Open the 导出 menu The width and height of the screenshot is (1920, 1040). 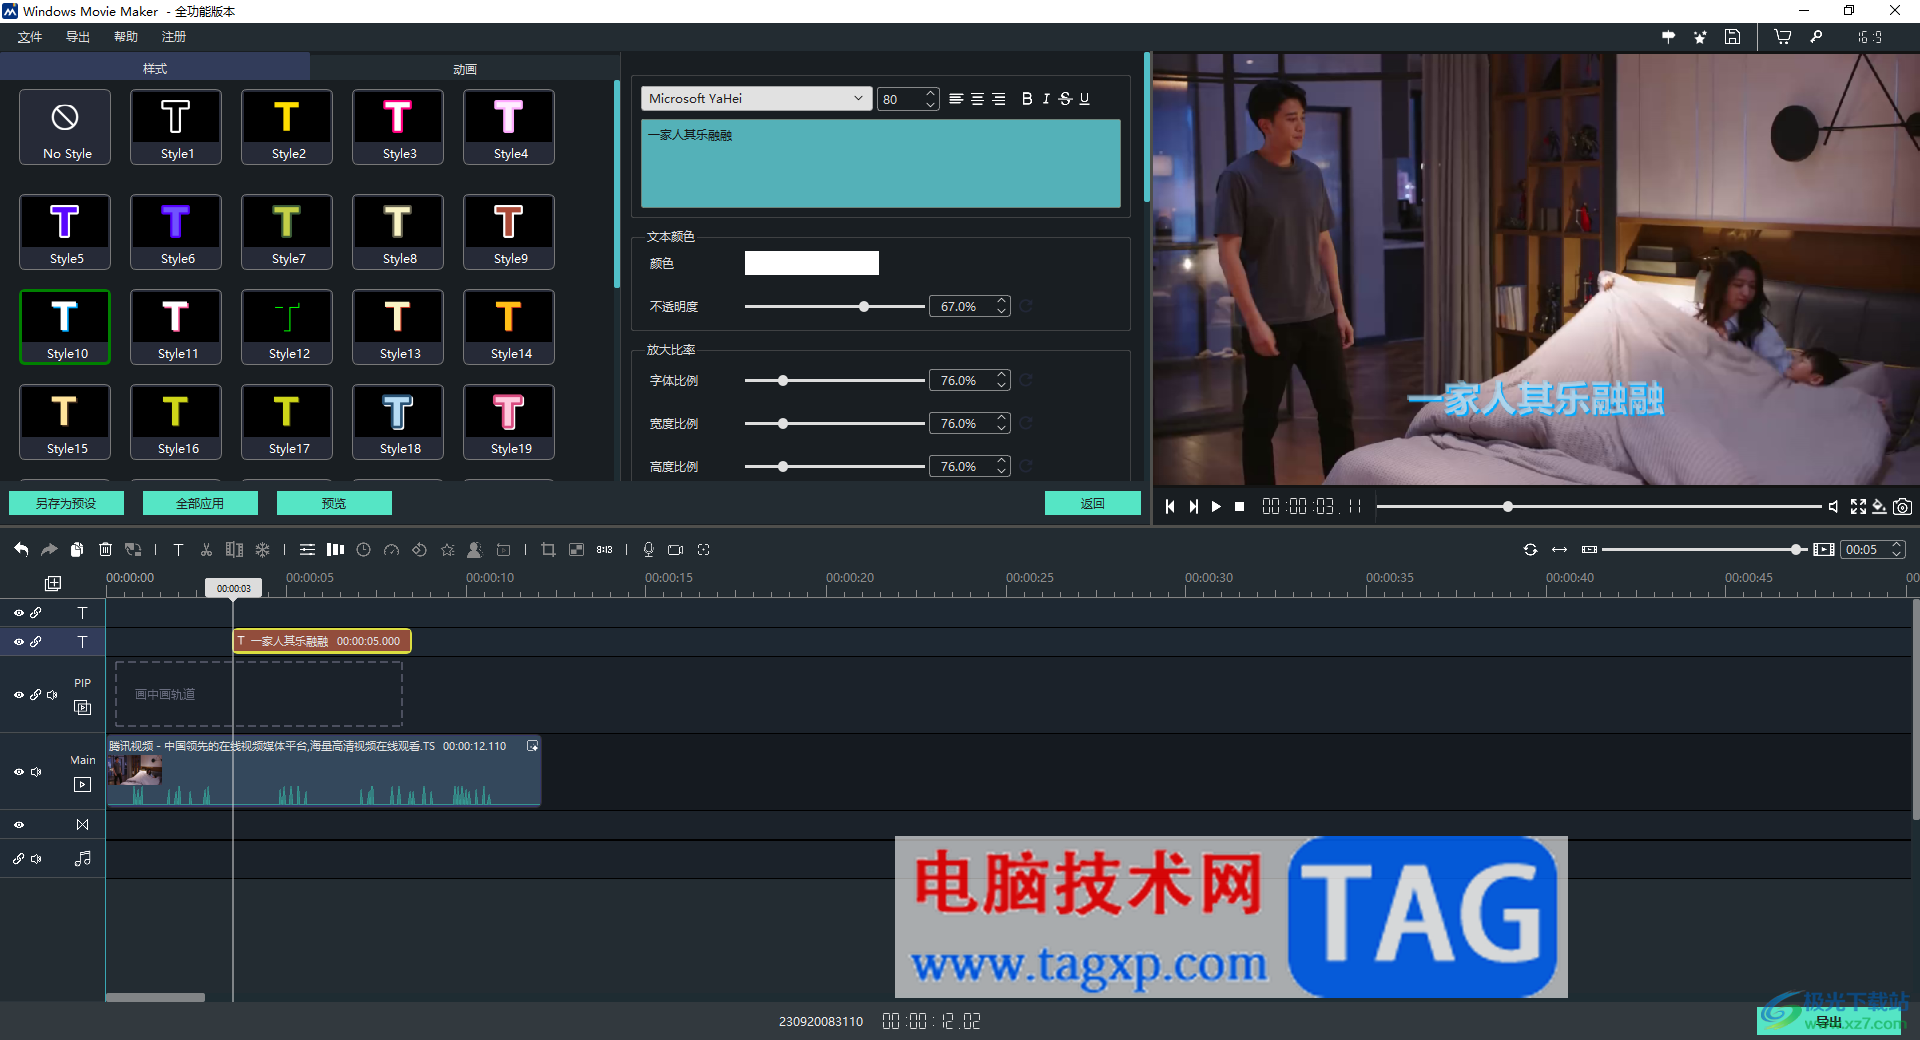point(78,37)
